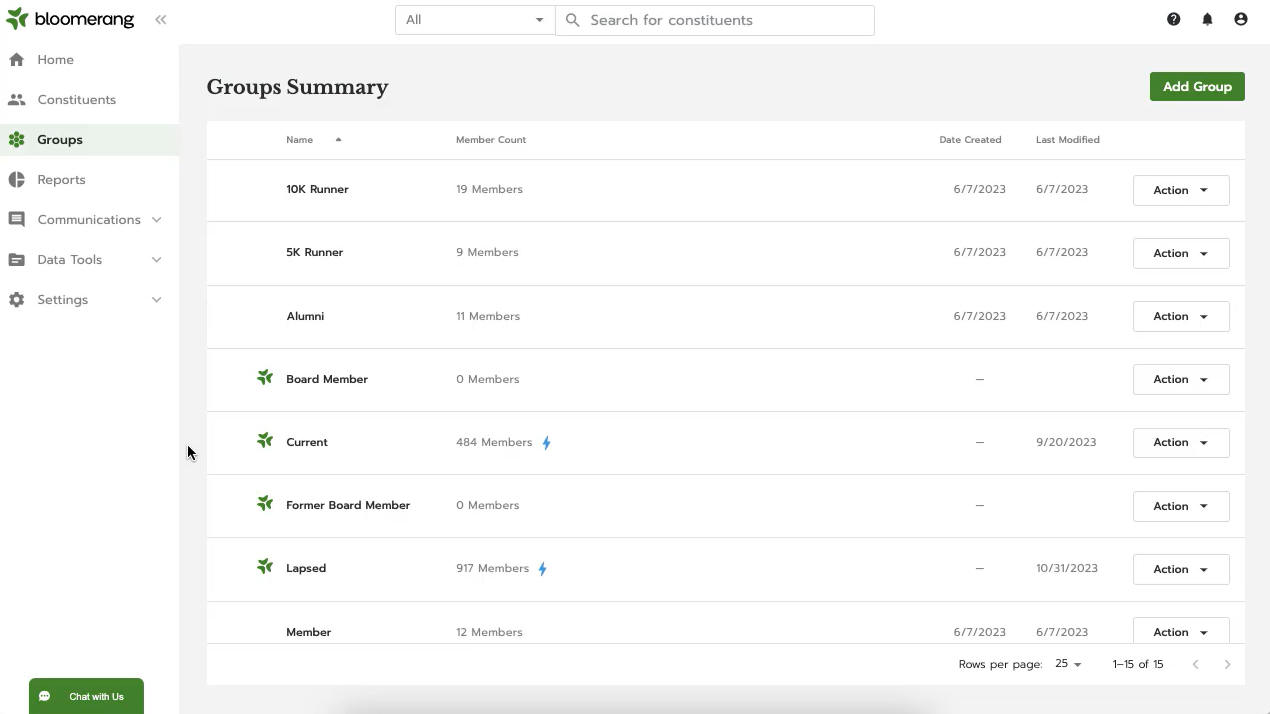Click the 10/31/2023 last modified date
Viewport: 1270px width, 714px height.
tap(1067, 568)
